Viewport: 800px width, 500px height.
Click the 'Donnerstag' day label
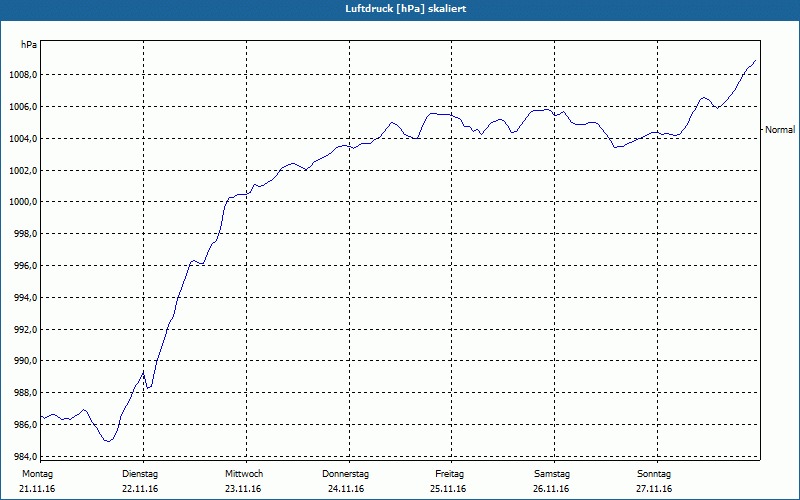coord(345,474)
